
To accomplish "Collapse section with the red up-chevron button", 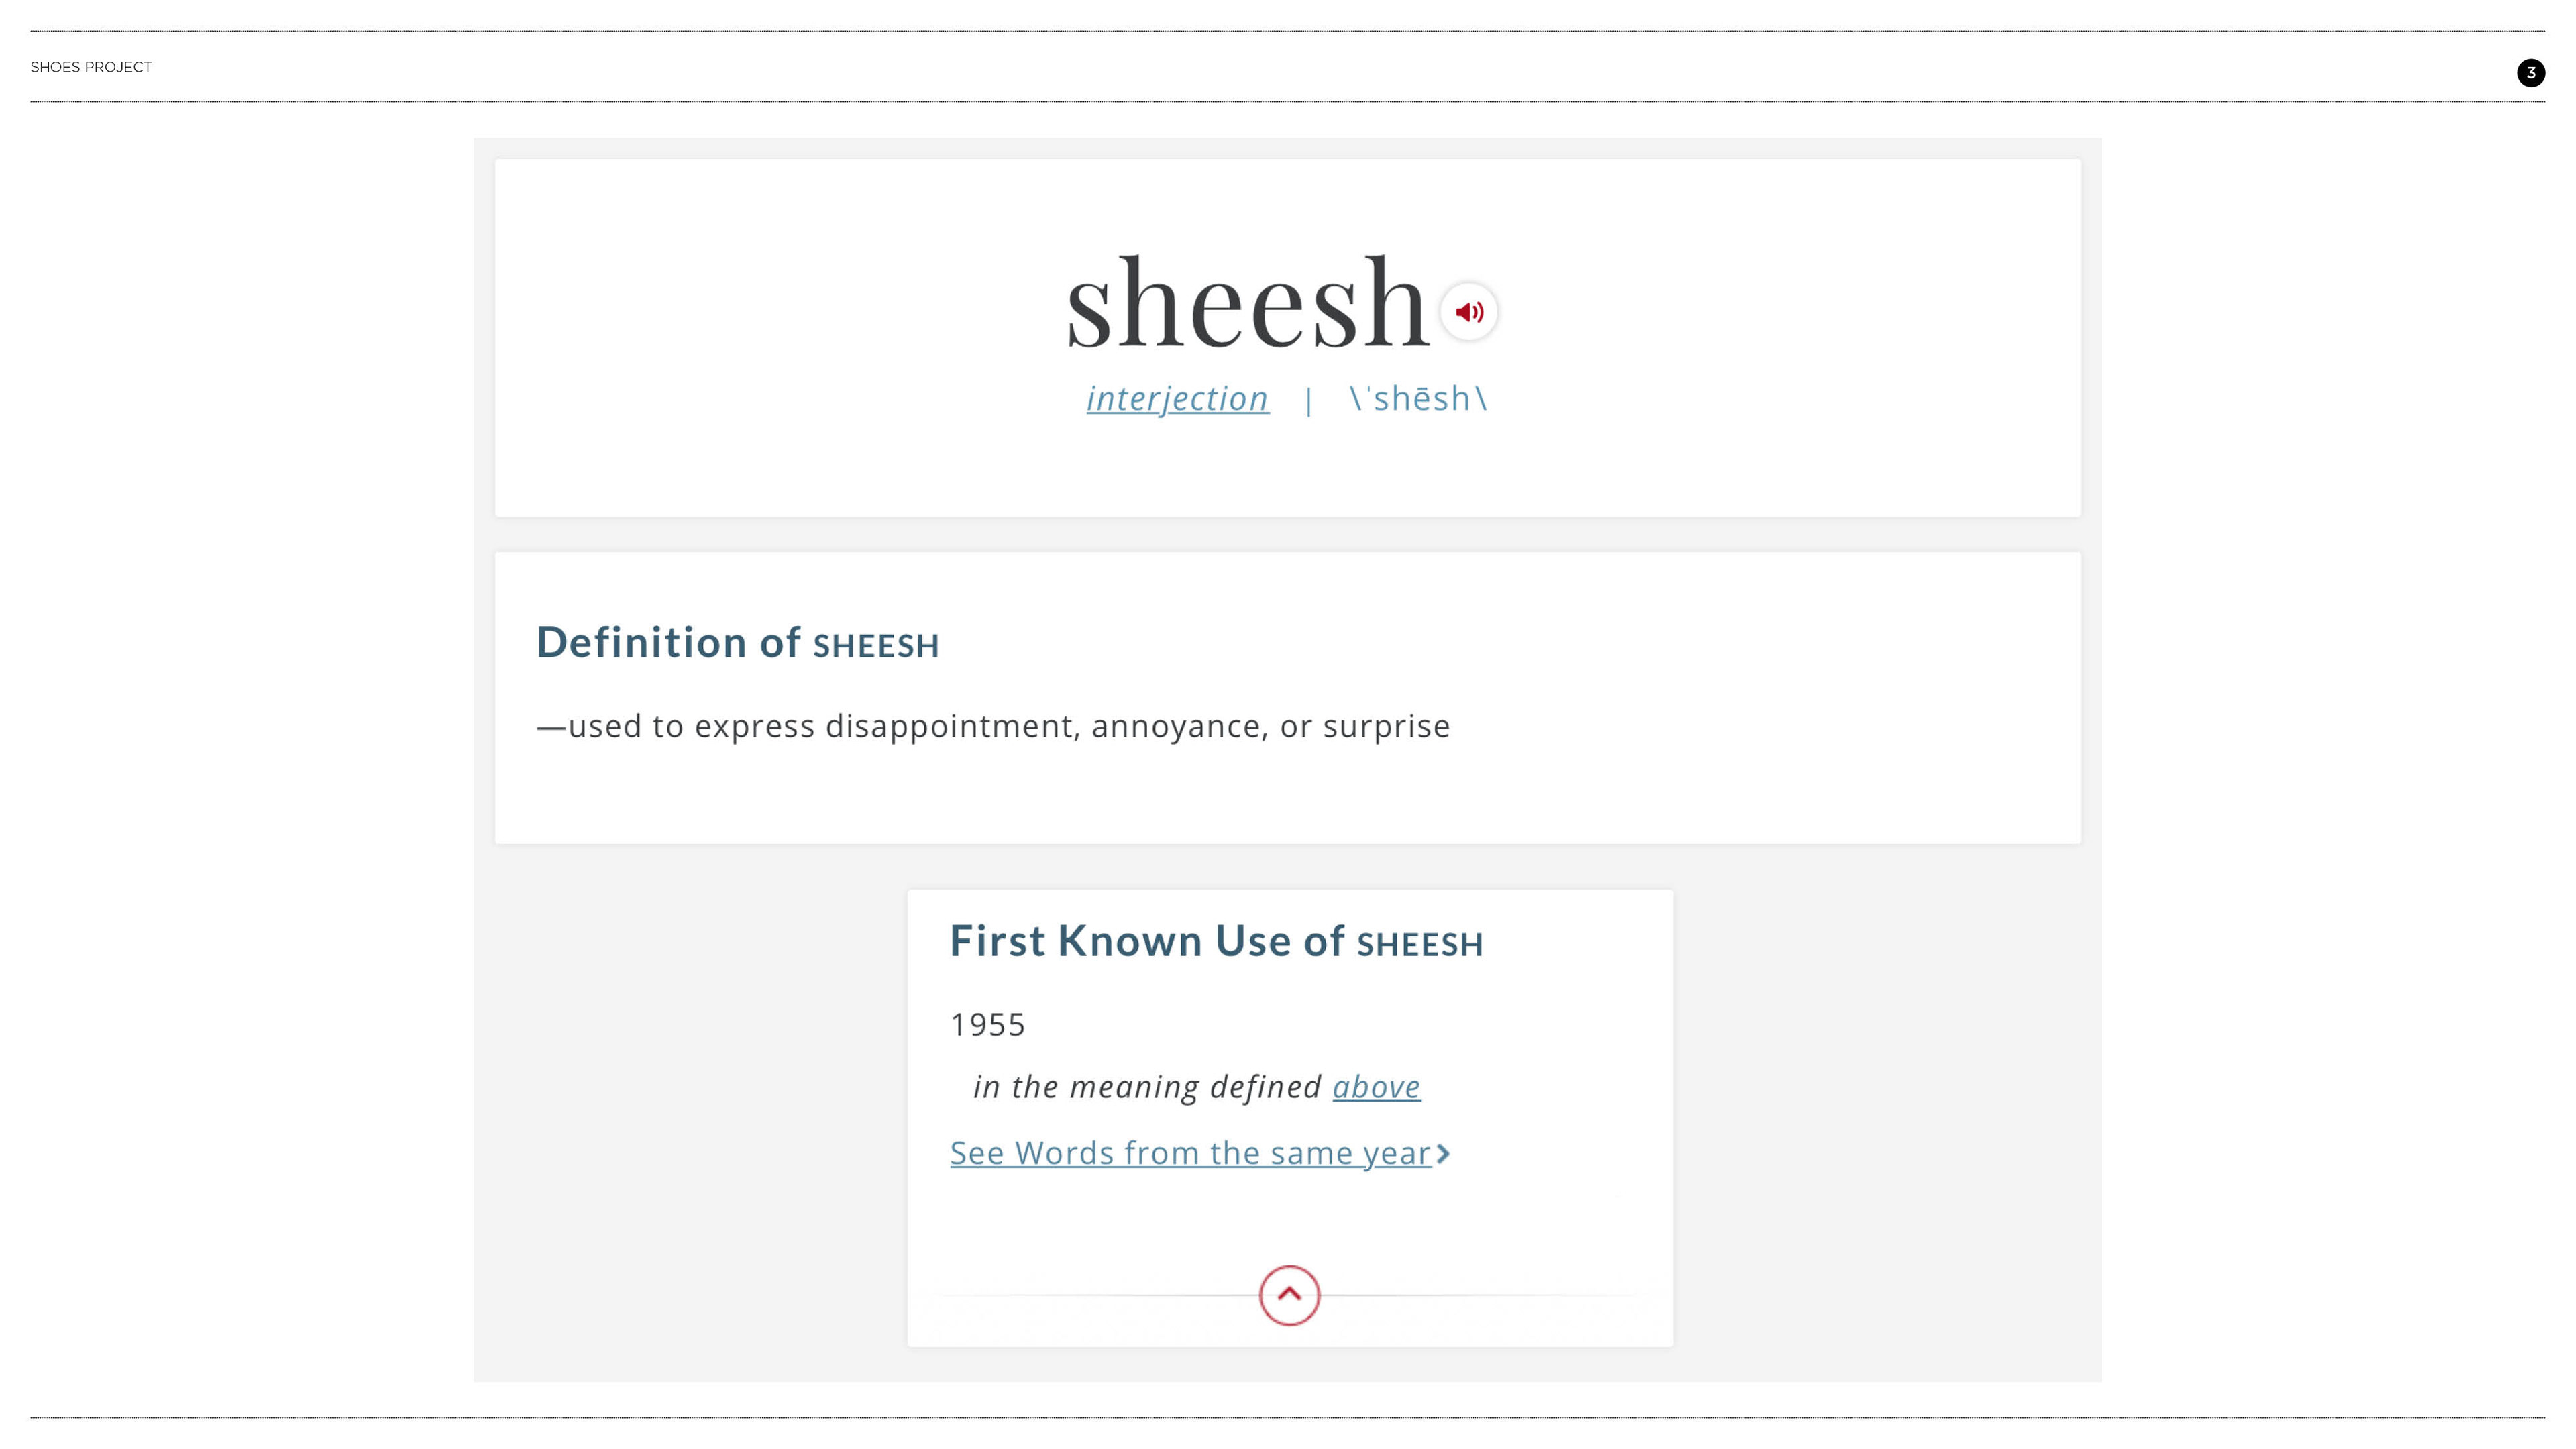I will (1289, 1295).
